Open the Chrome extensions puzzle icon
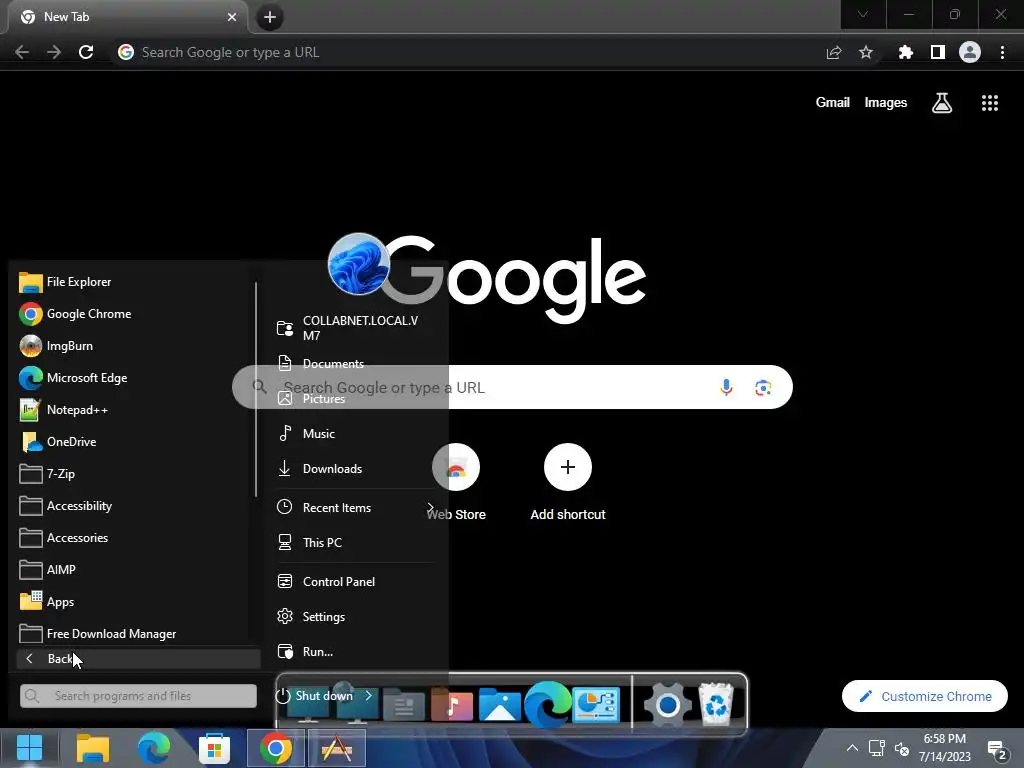 click(x=905, y=52)
